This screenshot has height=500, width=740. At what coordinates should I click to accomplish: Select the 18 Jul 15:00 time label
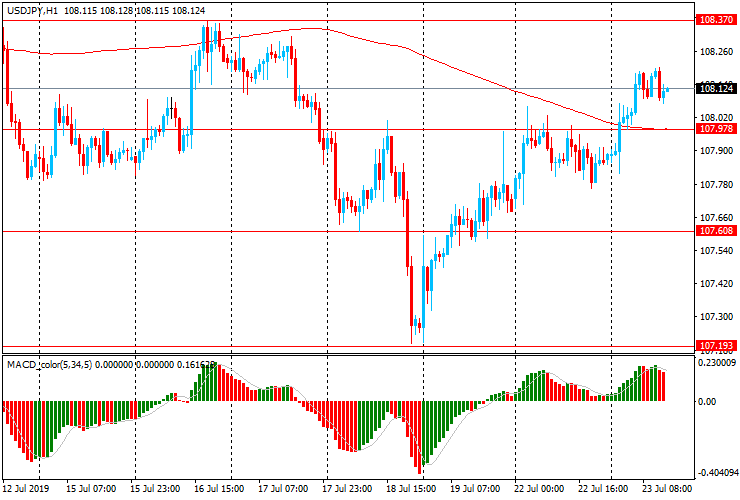pos(411,488)
